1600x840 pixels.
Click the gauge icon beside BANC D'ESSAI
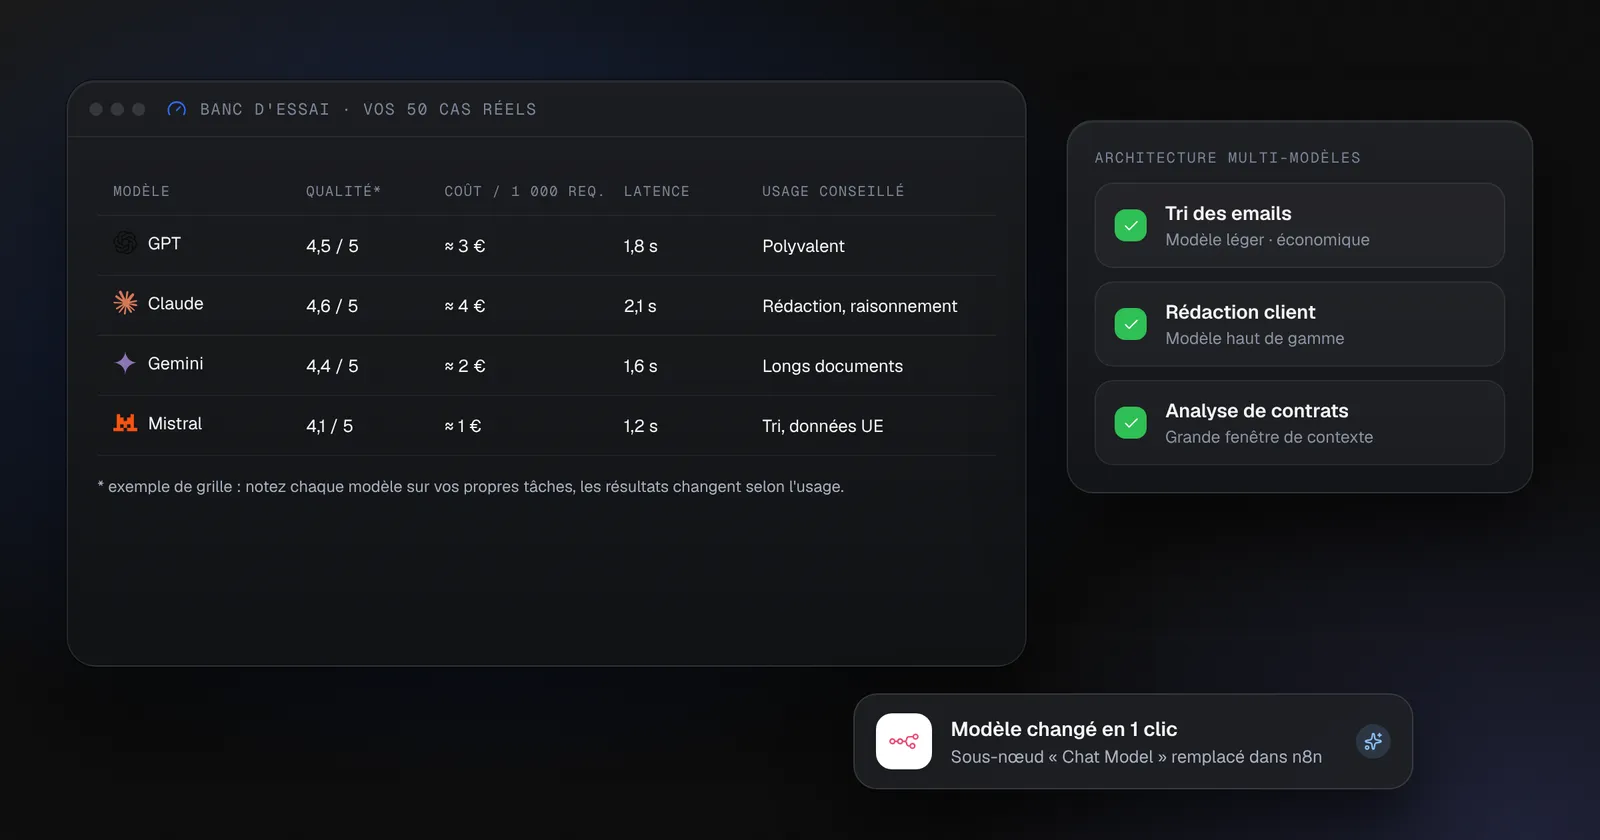[177, 109]
